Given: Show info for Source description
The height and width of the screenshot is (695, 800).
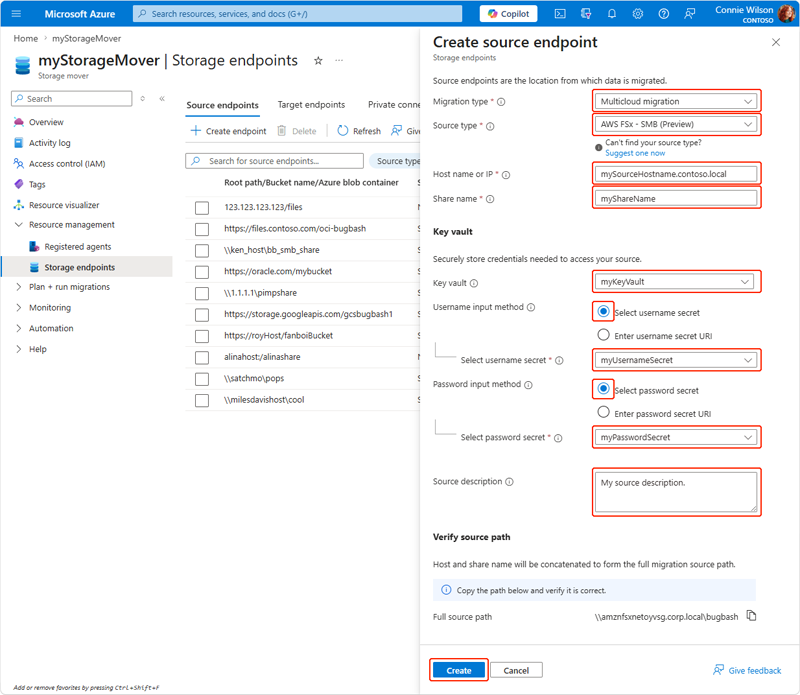Looking at the screenshot, I should [509, 482].
